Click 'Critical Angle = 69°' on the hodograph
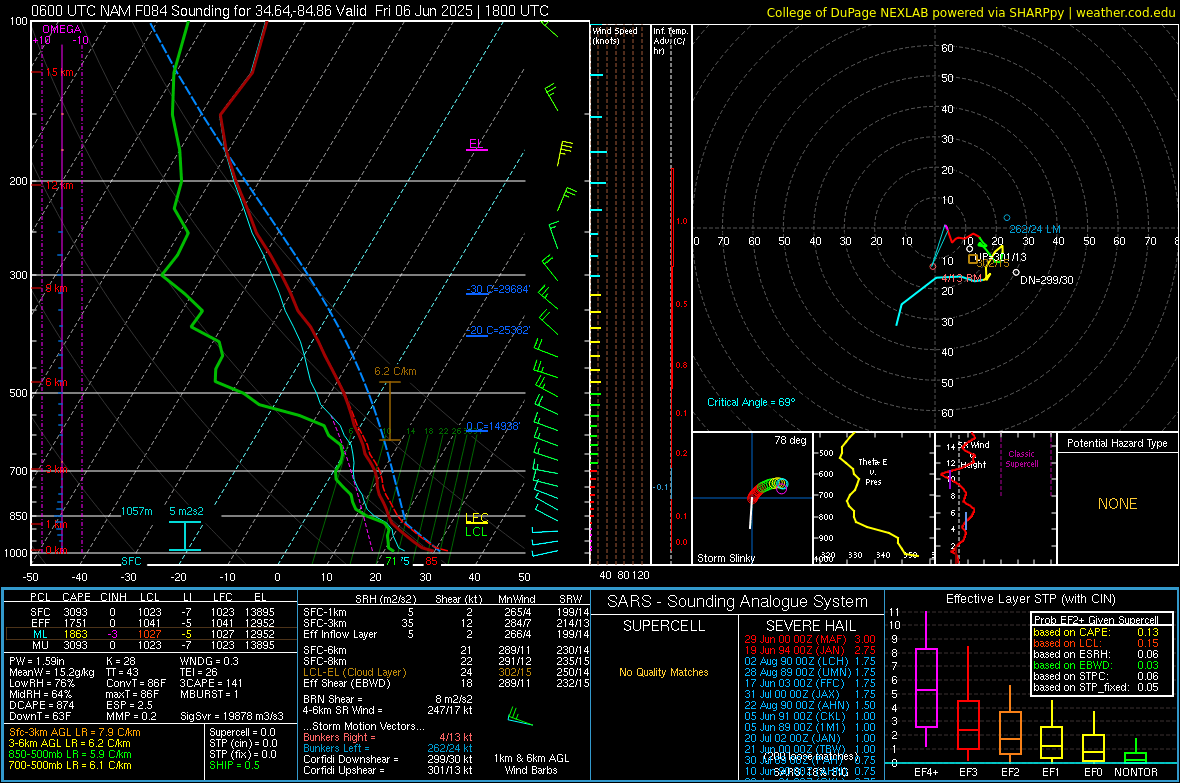Screen dimensions: 1180x783 (x=751, y=402)
